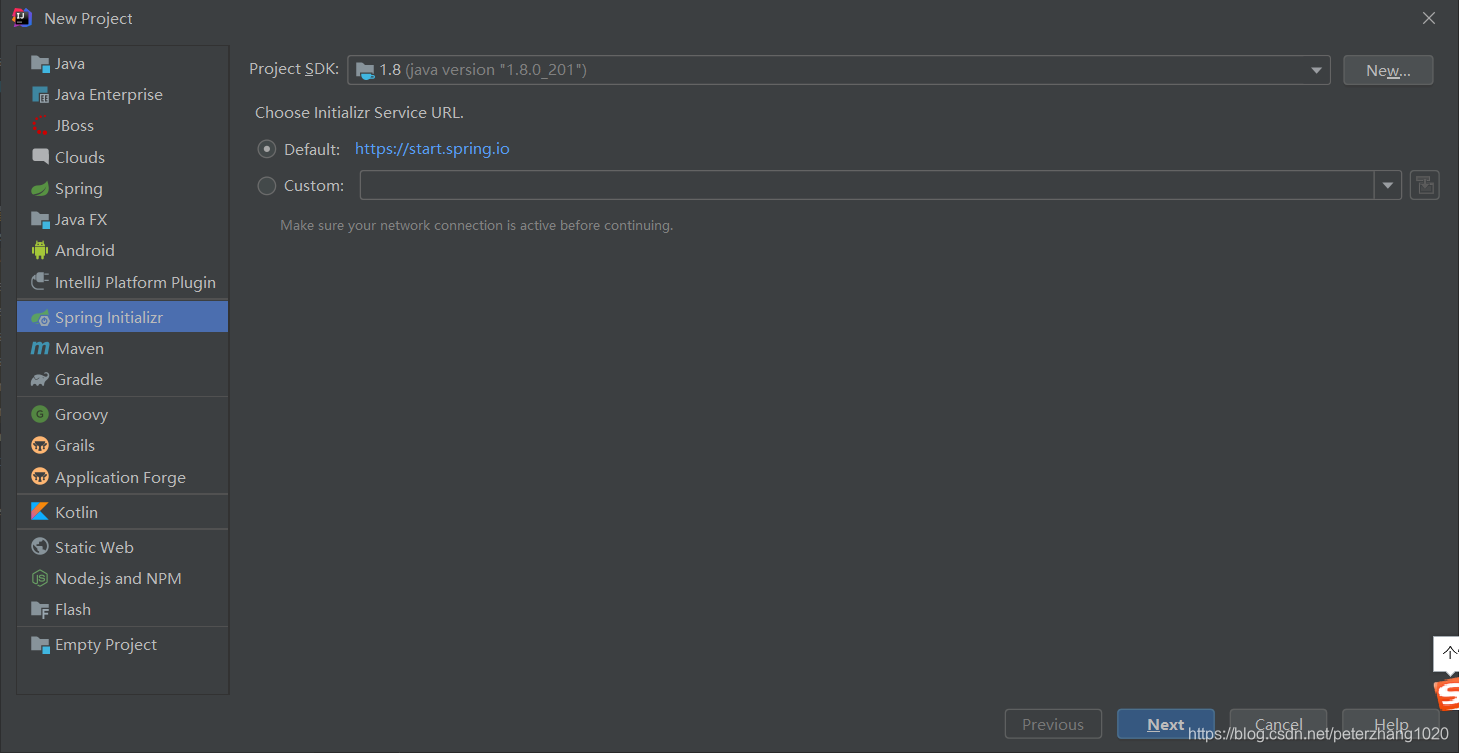Click into the Custom URL input field
The height and width of the screenshot is (753, 1459).
click(x=867, y=185)
